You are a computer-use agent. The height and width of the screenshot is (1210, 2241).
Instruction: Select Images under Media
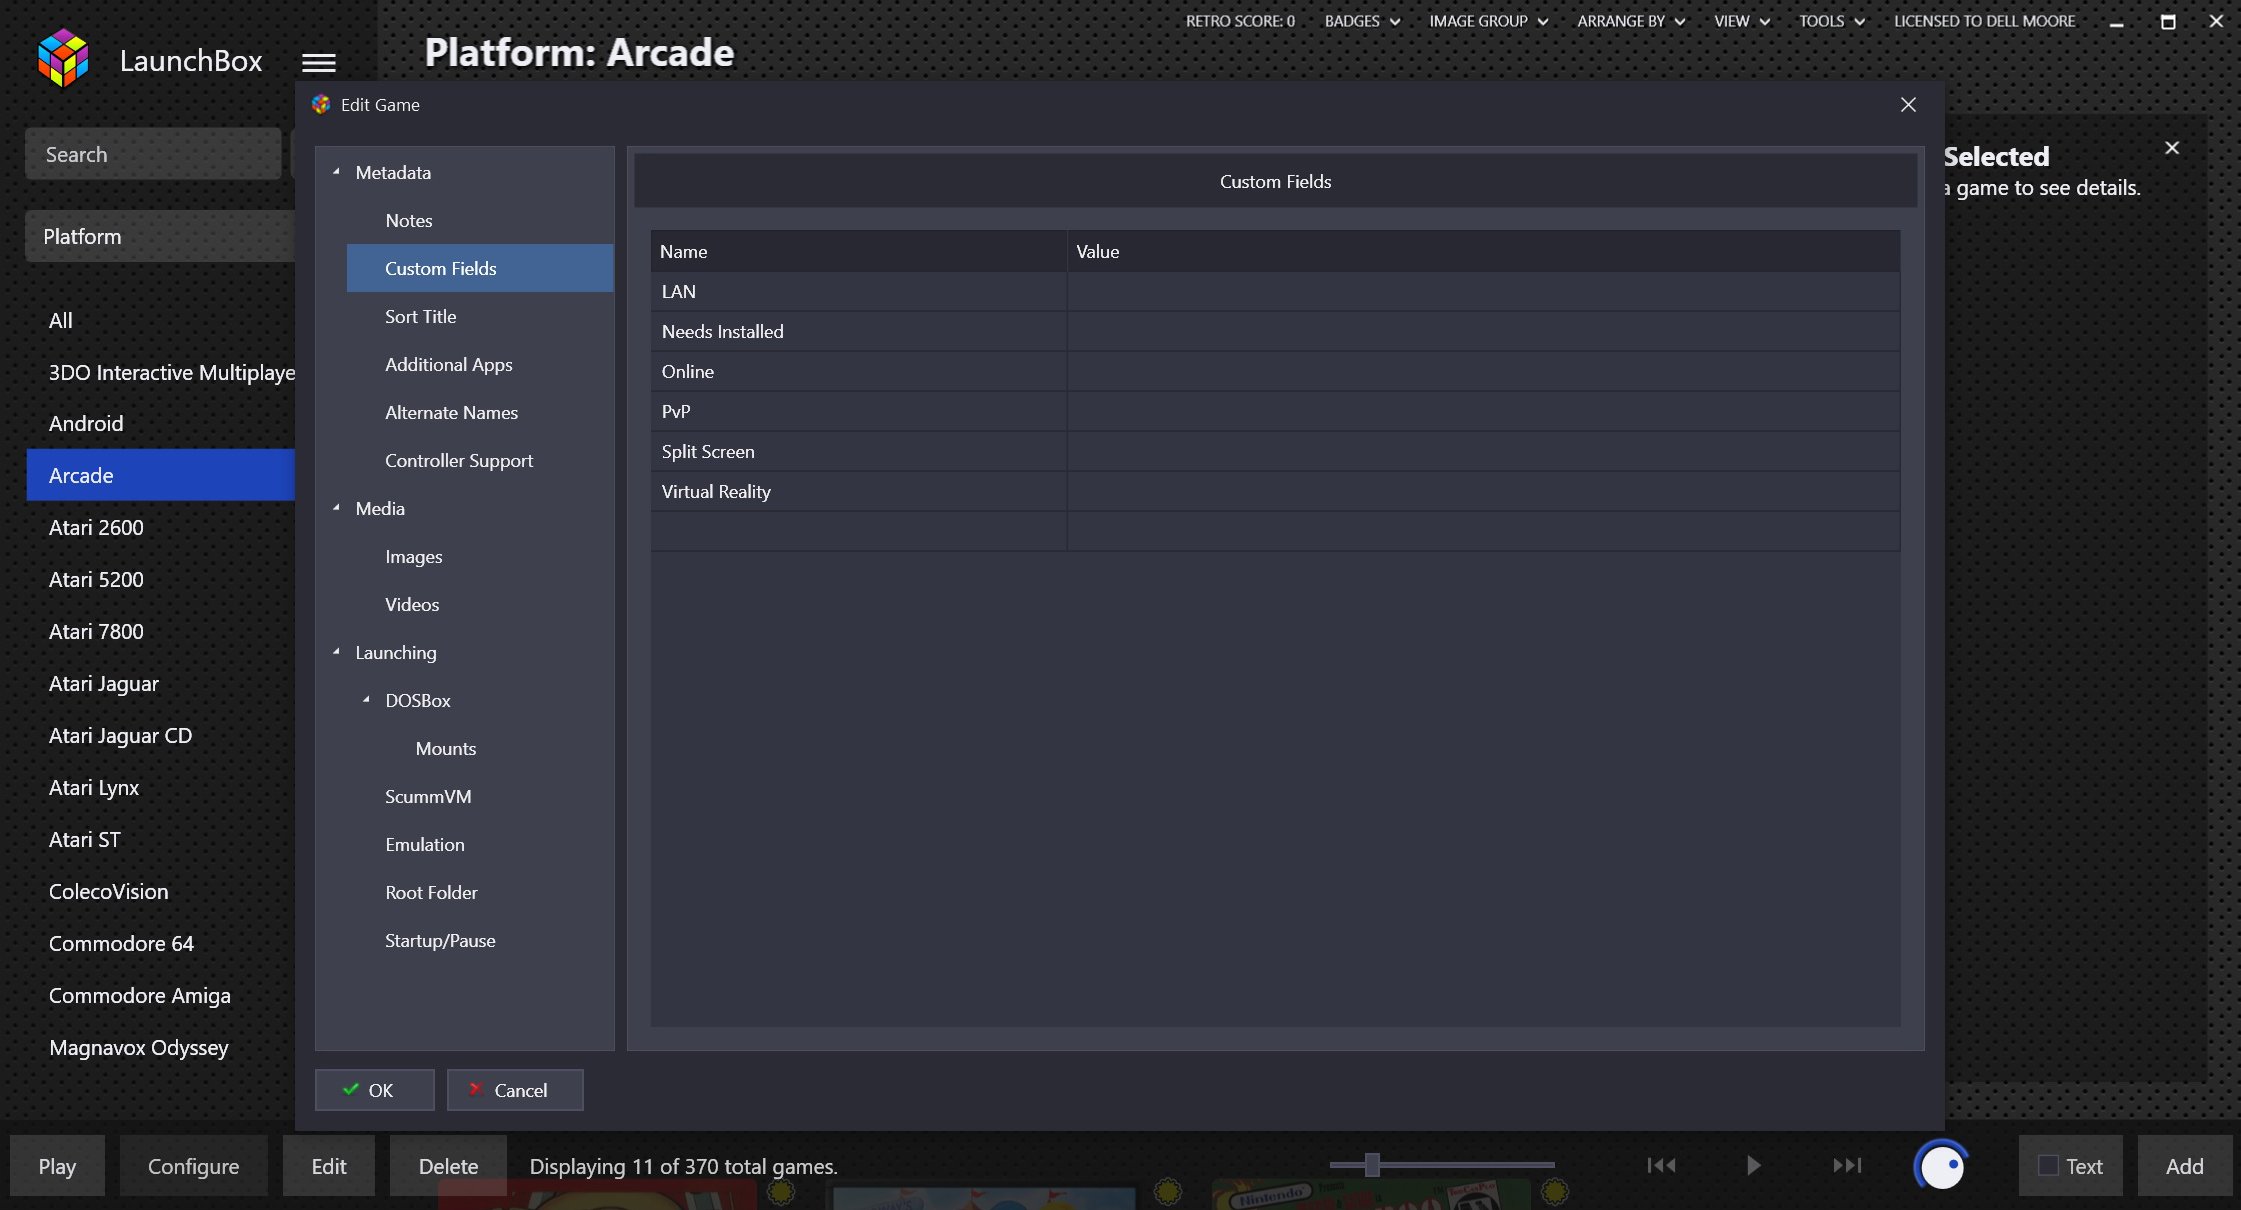coord(414,557)
